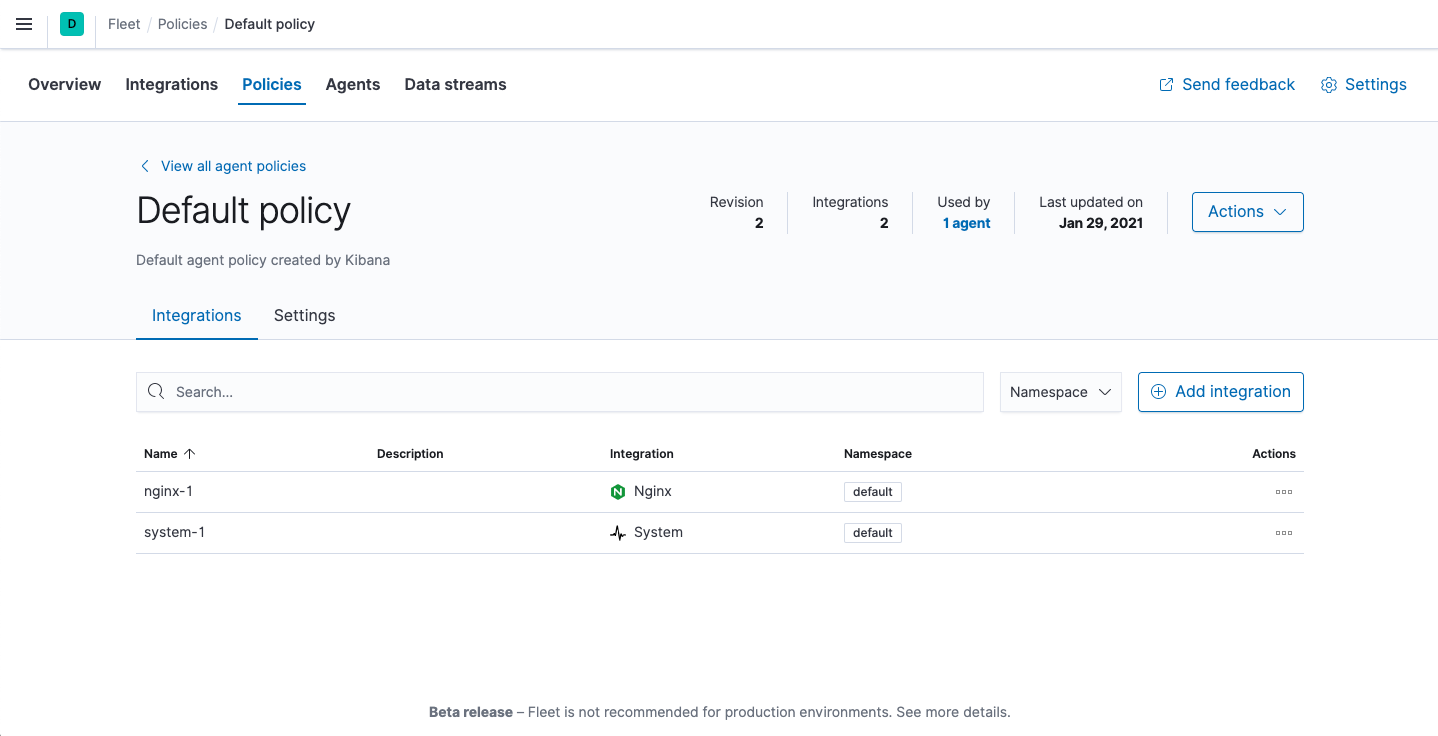Click the default namespace badge for nginx-1

tap(872, 491)
